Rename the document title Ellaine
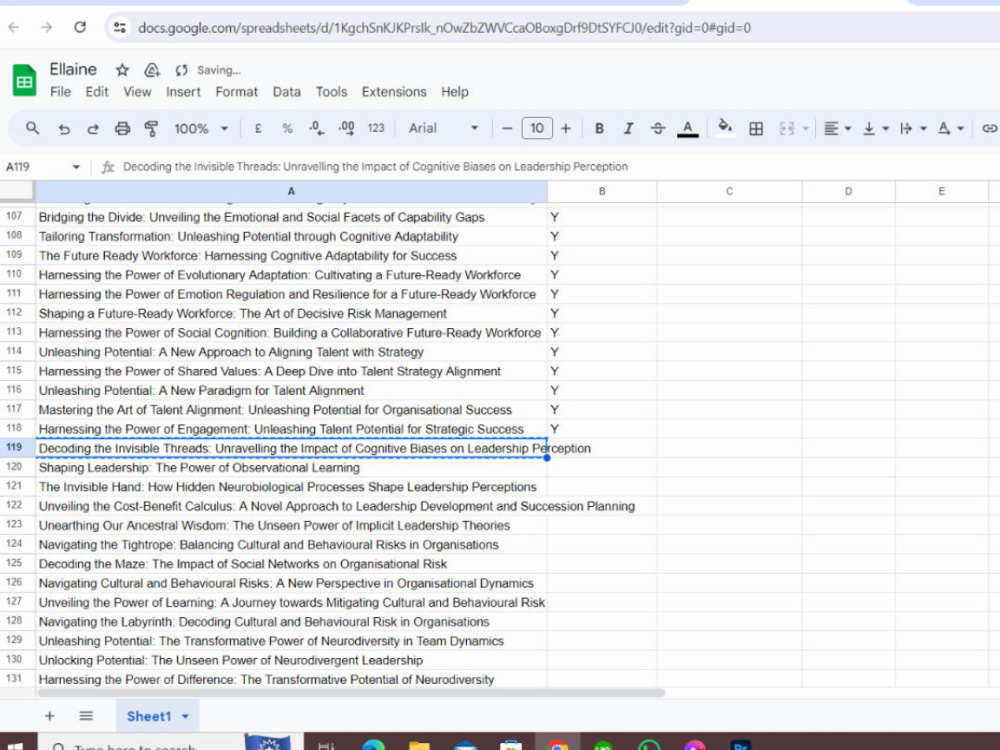Screen dimensions: 1000x750 (x=73, y=70)
